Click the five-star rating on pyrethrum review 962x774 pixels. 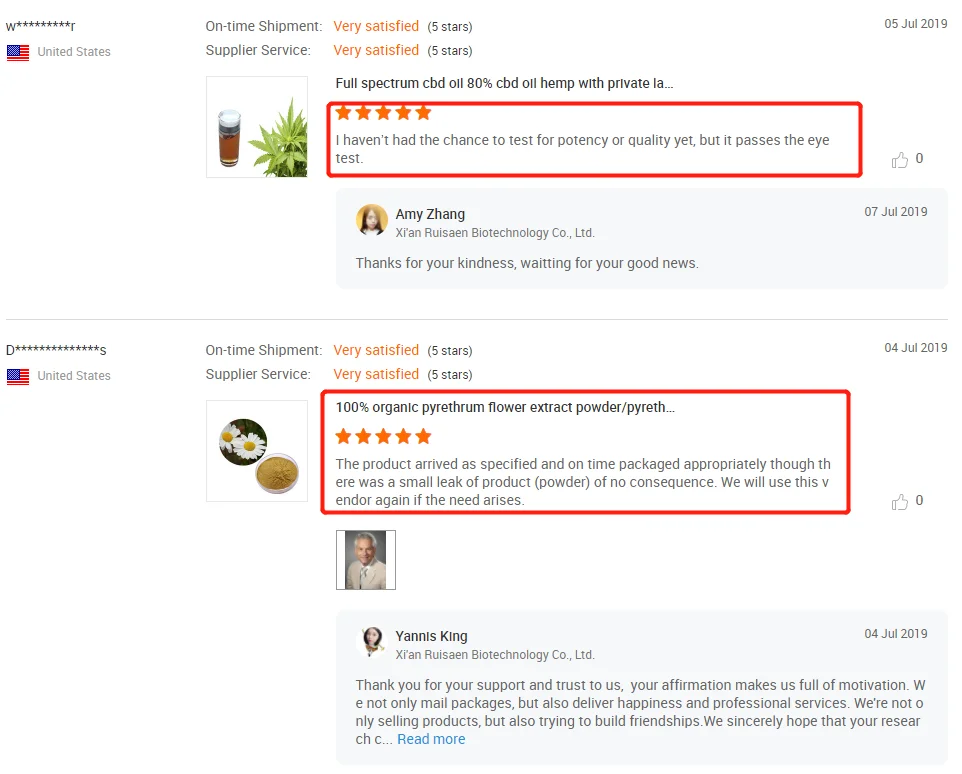pos(383,436)
